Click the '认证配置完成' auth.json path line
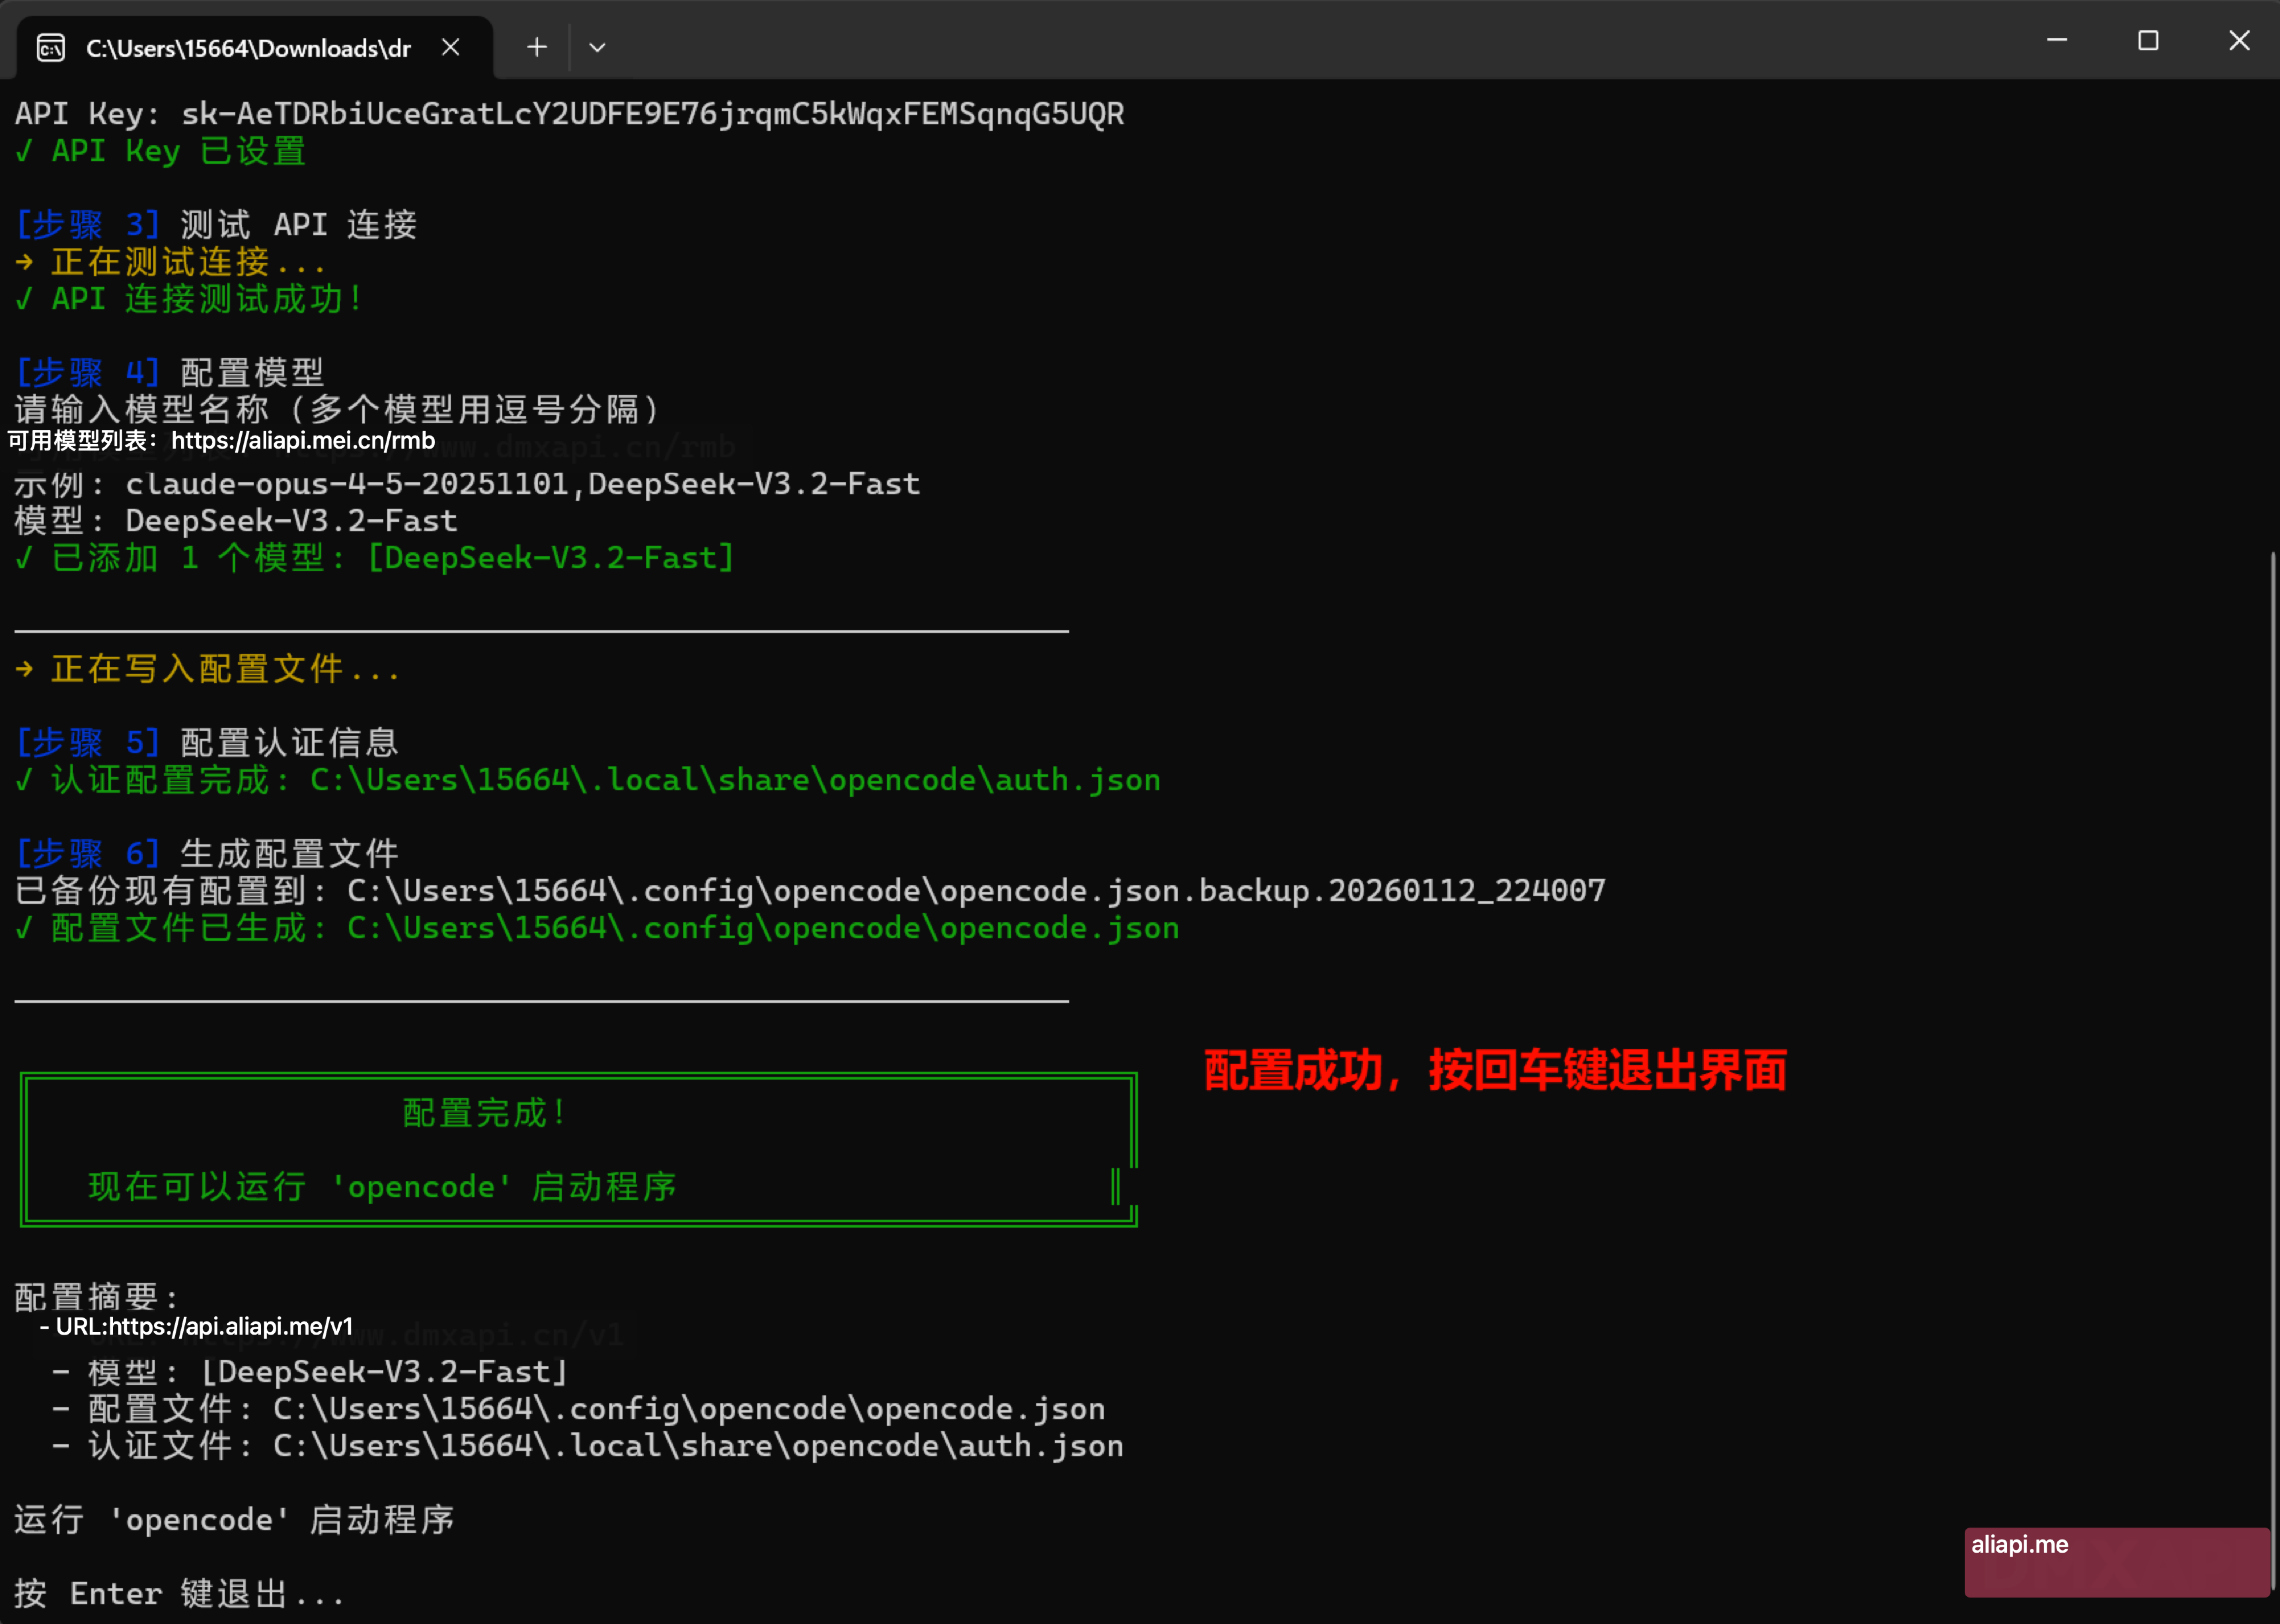The height and width of the screenshot is (1624, 2280). [x=588, y=780]
